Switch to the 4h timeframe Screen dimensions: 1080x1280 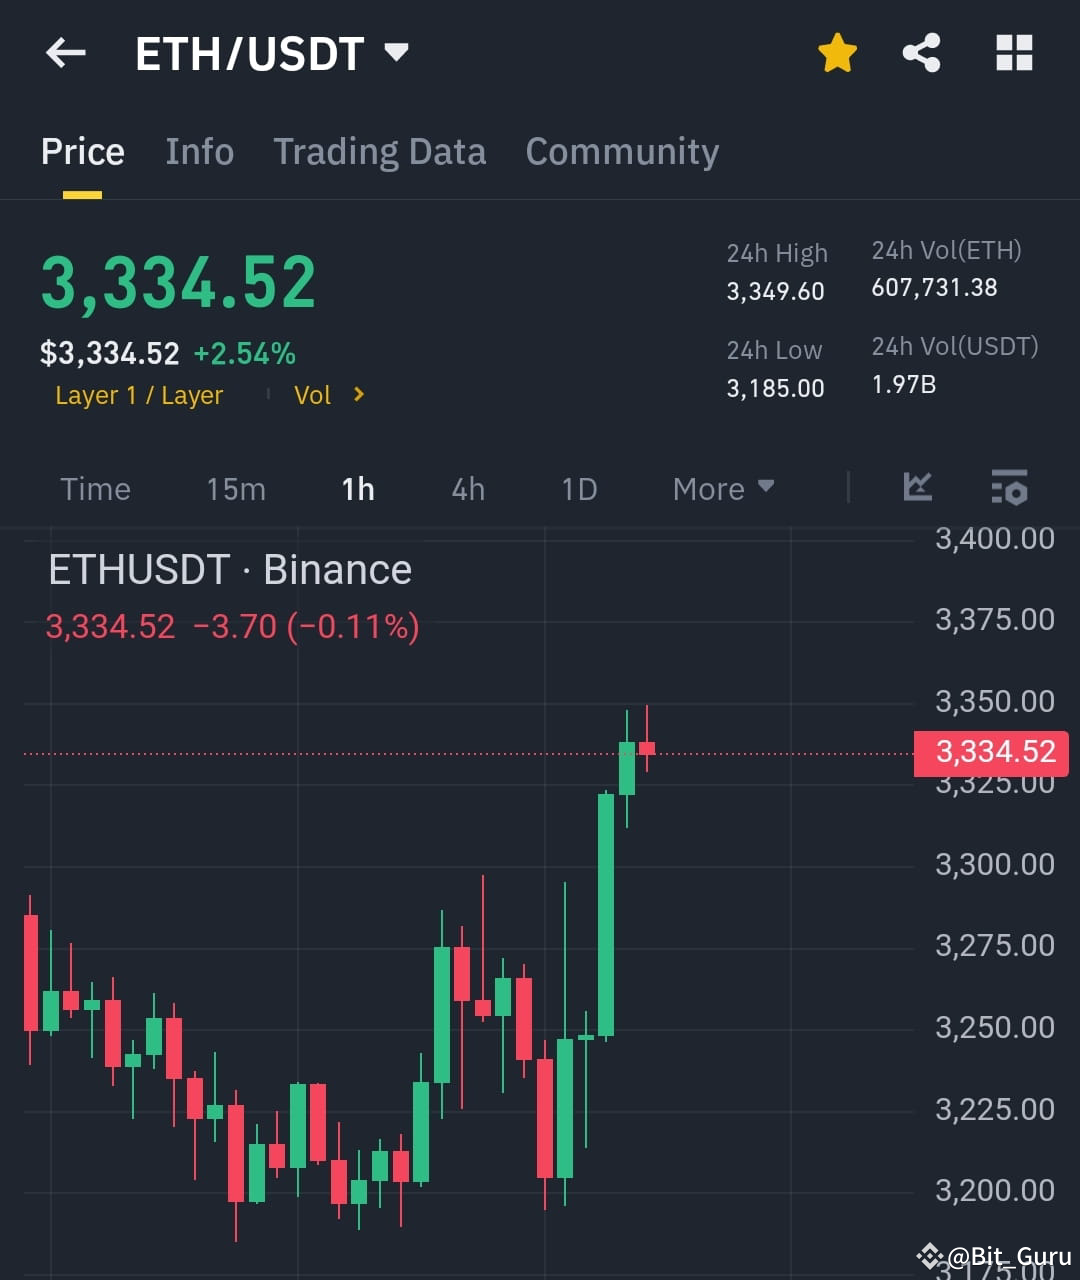pos(466,489)
